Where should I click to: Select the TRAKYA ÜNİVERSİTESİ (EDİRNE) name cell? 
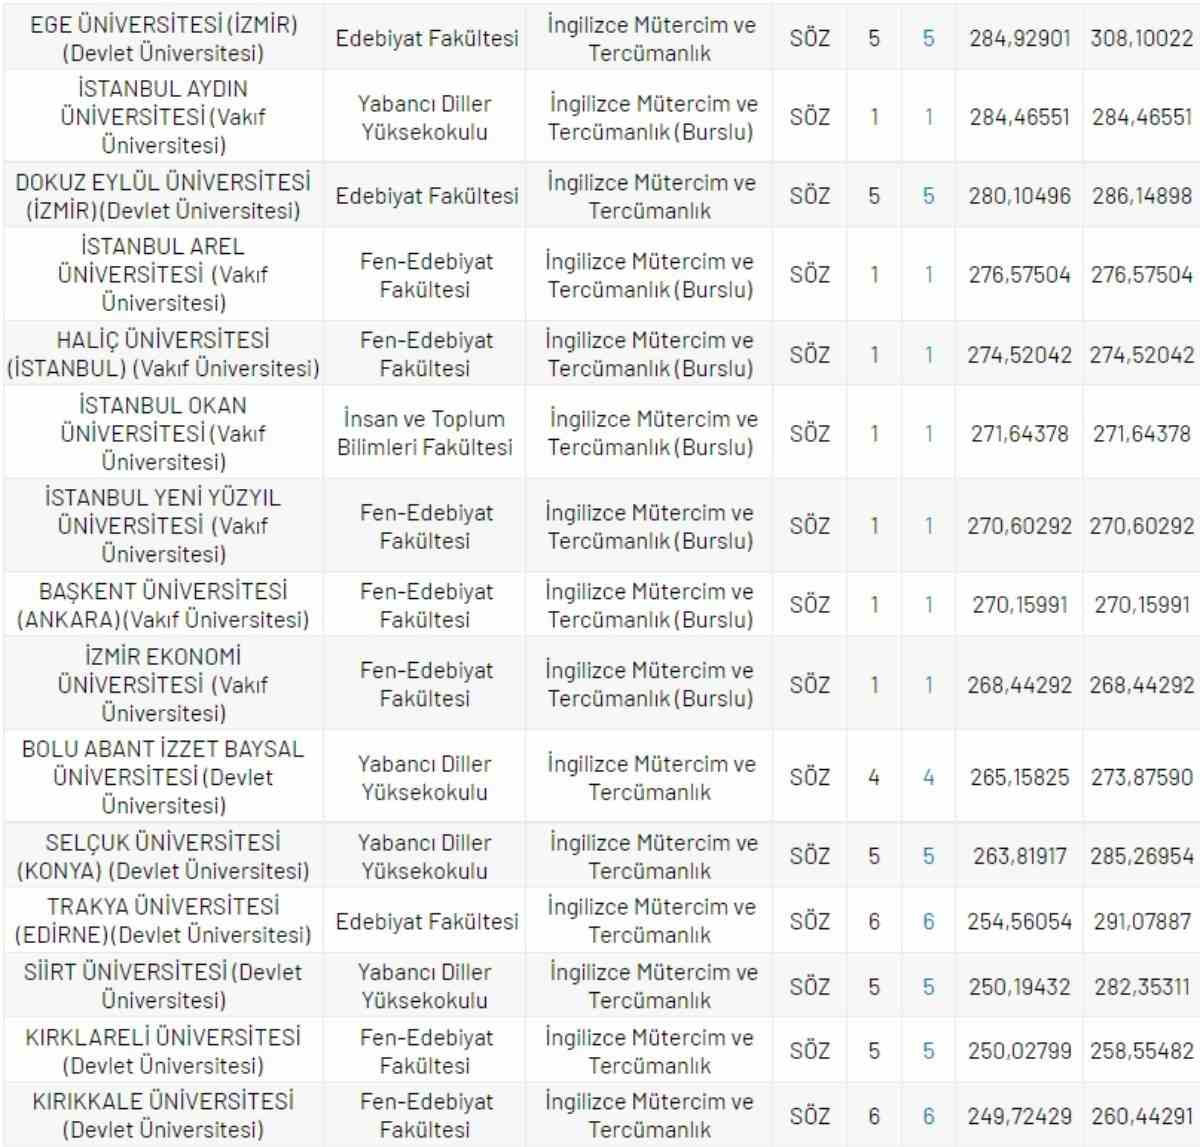pos(163,921)
